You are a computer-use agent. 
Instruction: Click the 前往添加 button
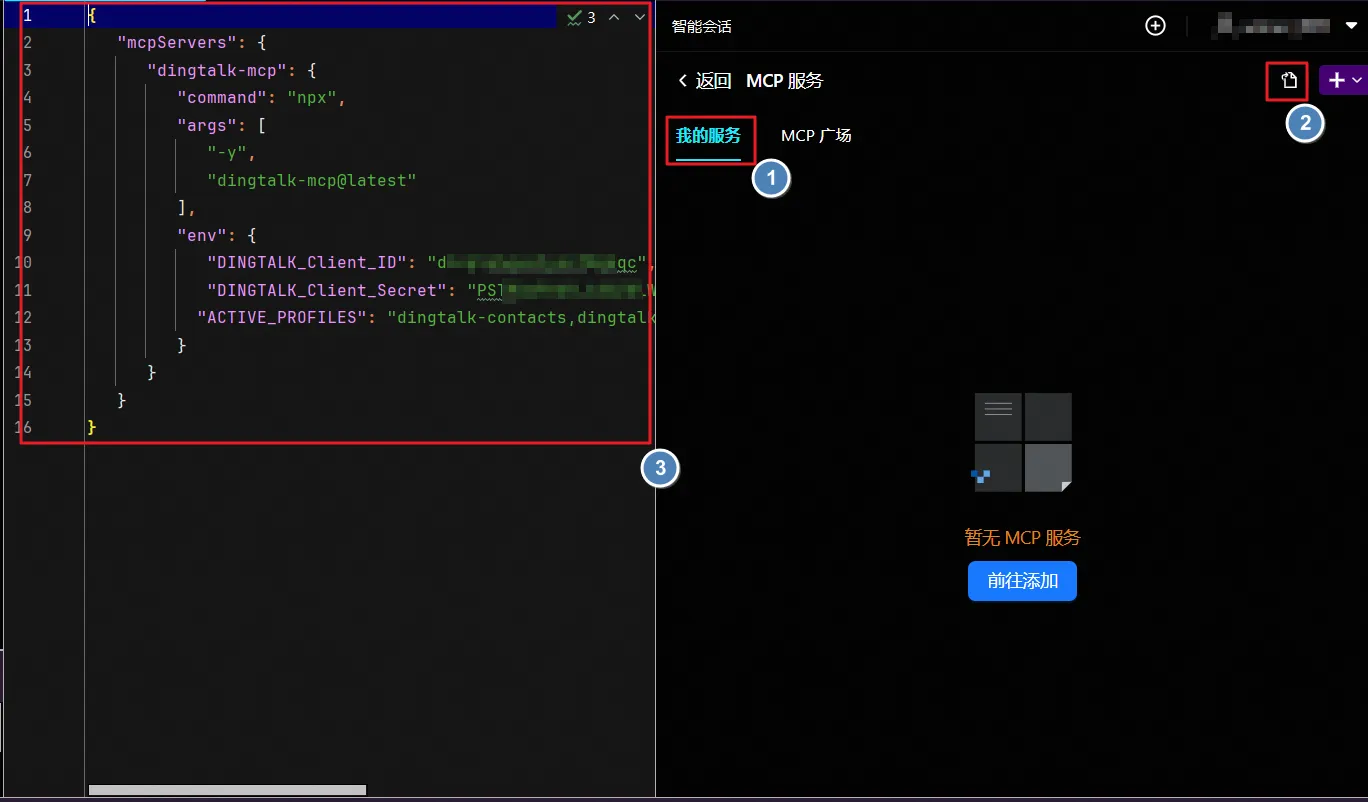(1022, 581)
